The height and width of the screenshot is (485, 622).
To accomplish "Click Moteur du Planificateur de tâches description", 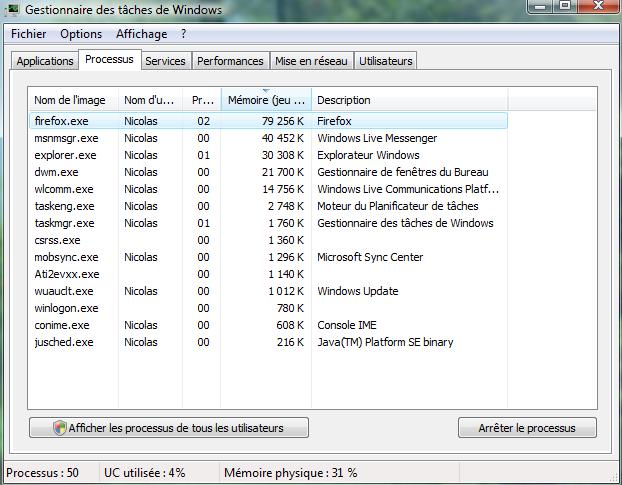I will click(397, 206).
